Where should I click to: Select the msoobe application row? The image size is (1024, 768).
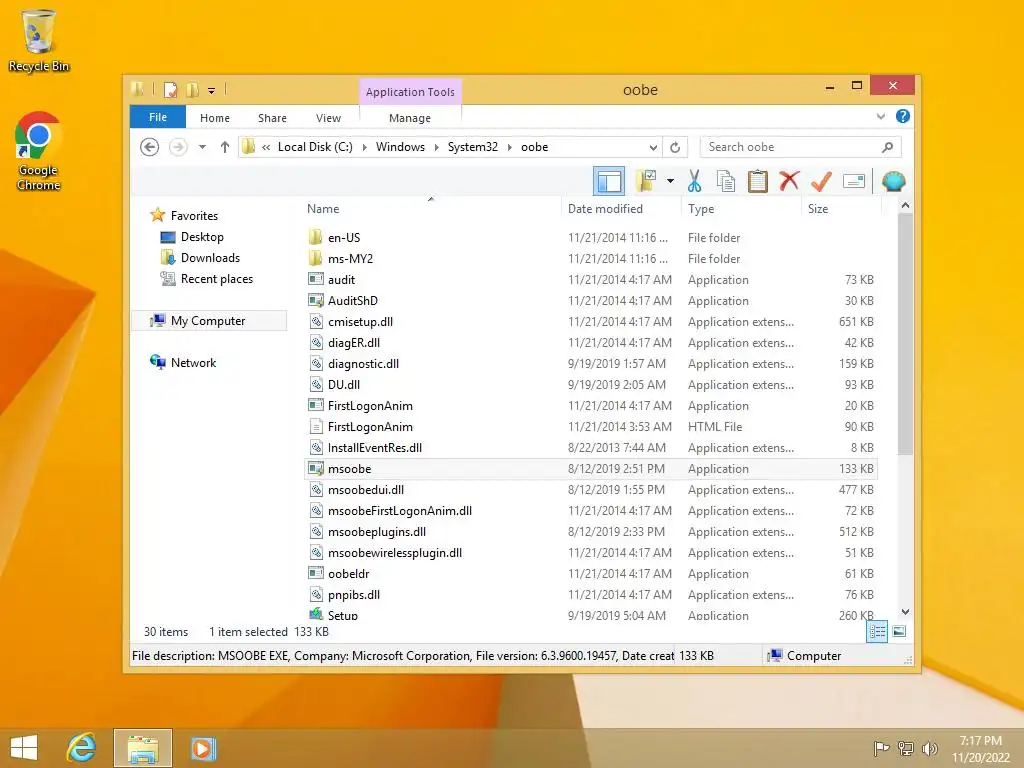click(x=591, y=469)
